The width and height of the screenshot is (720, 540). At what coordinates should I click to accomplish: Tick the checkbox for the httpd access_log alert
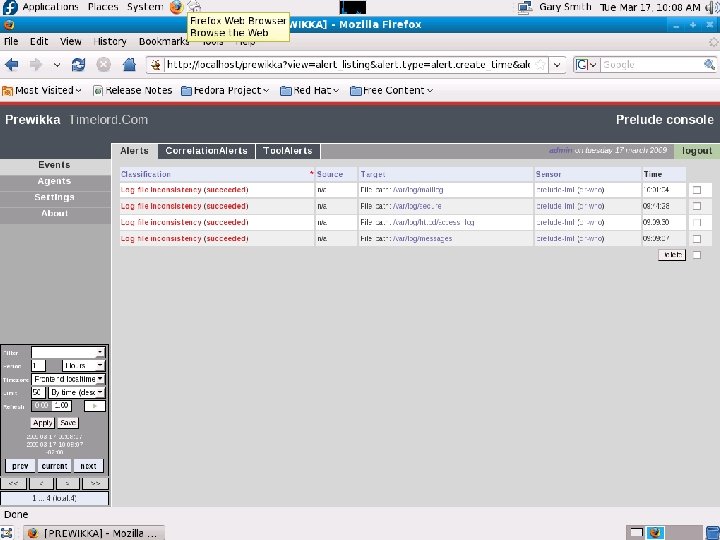697,222
